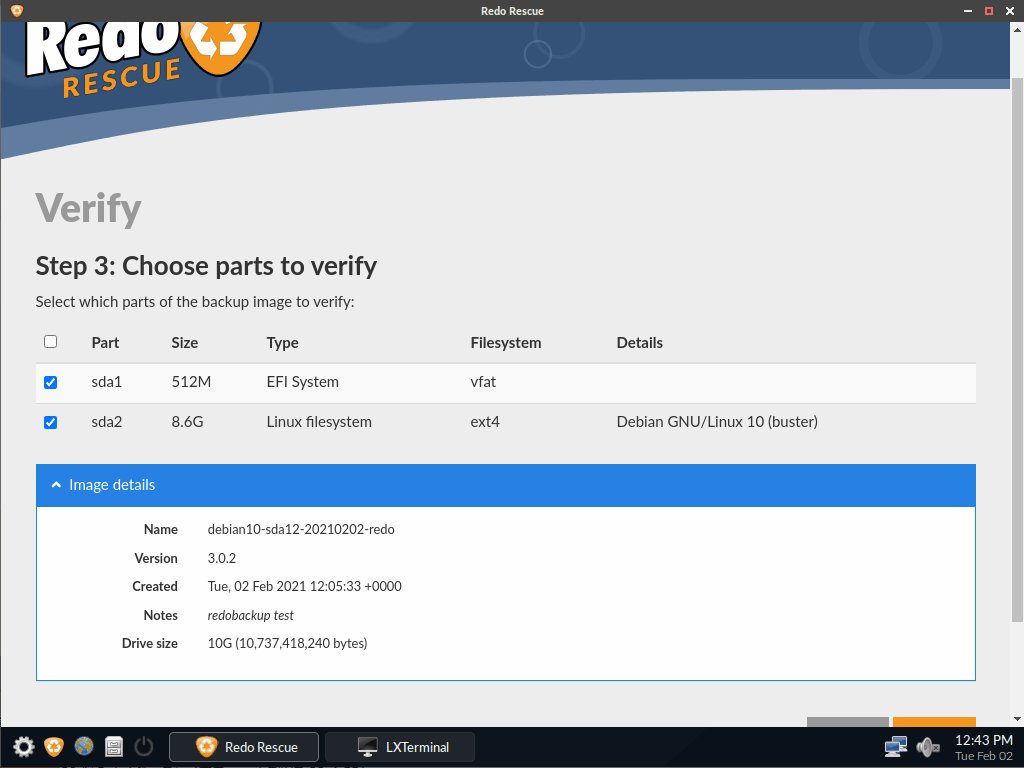
Task: Uncheck the sda2 partition checkbox
Action: pos(50,423)
